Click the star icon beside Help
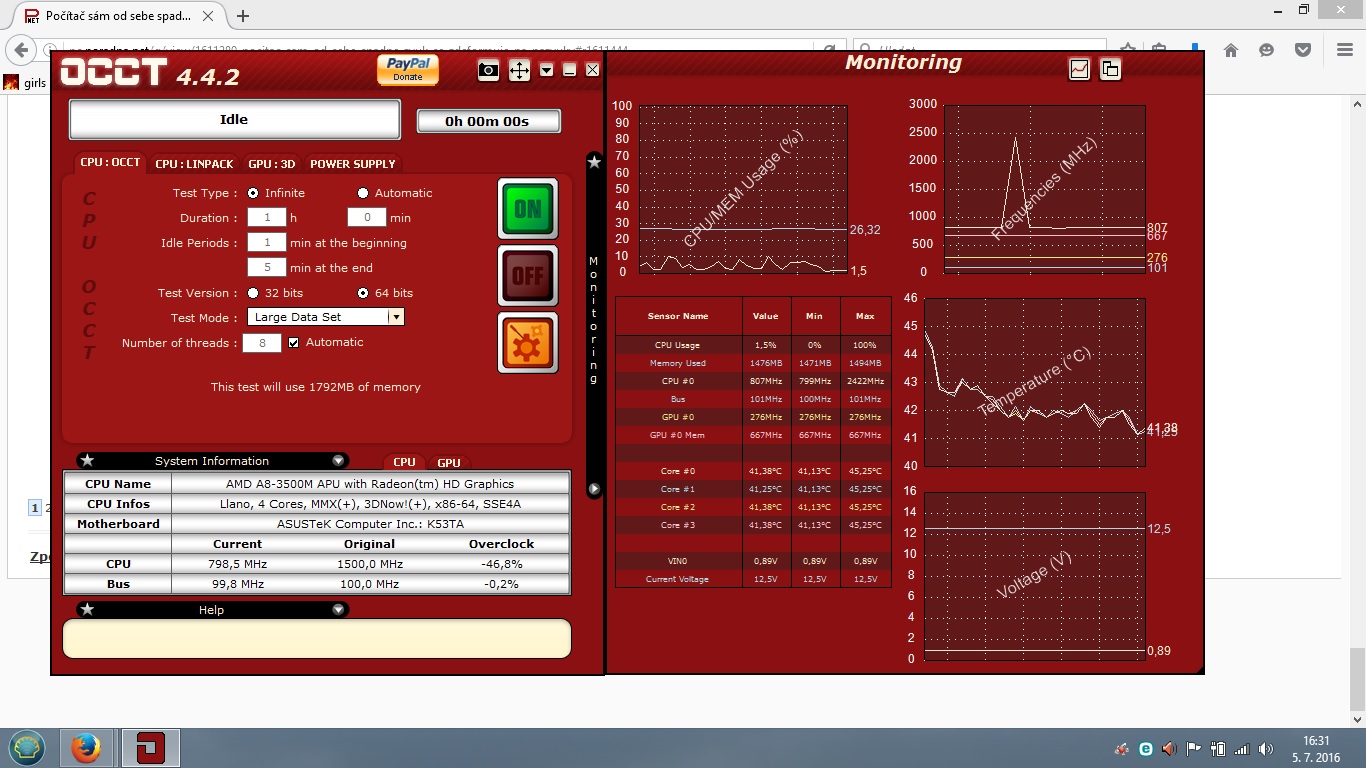This screenshot has height=768, width=1366. coord(87,610)
